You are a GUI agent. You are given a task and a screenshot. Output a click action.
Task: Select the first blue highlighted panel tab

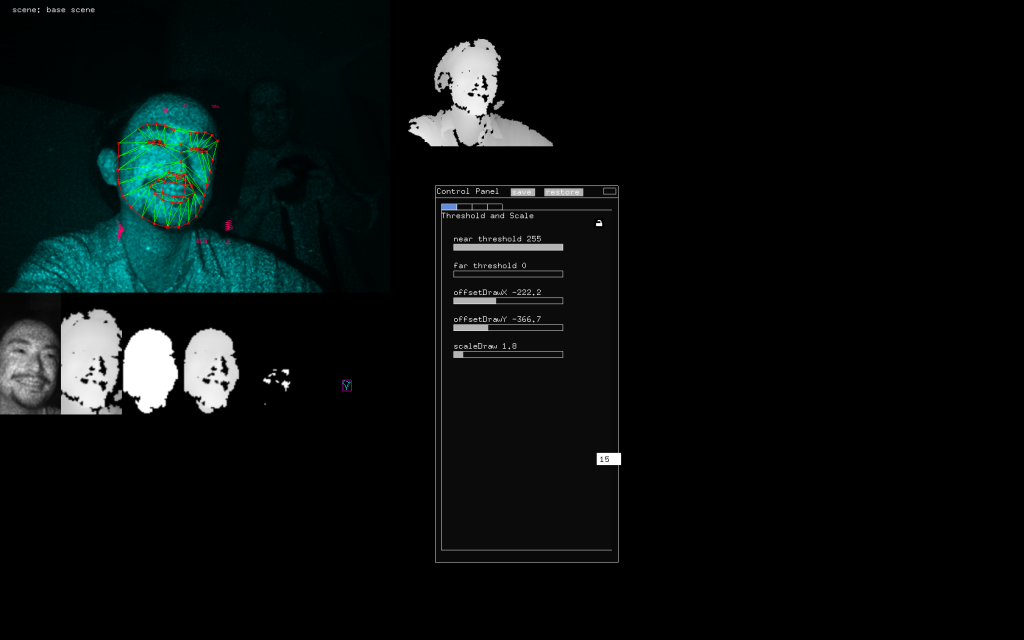point(449,207)
